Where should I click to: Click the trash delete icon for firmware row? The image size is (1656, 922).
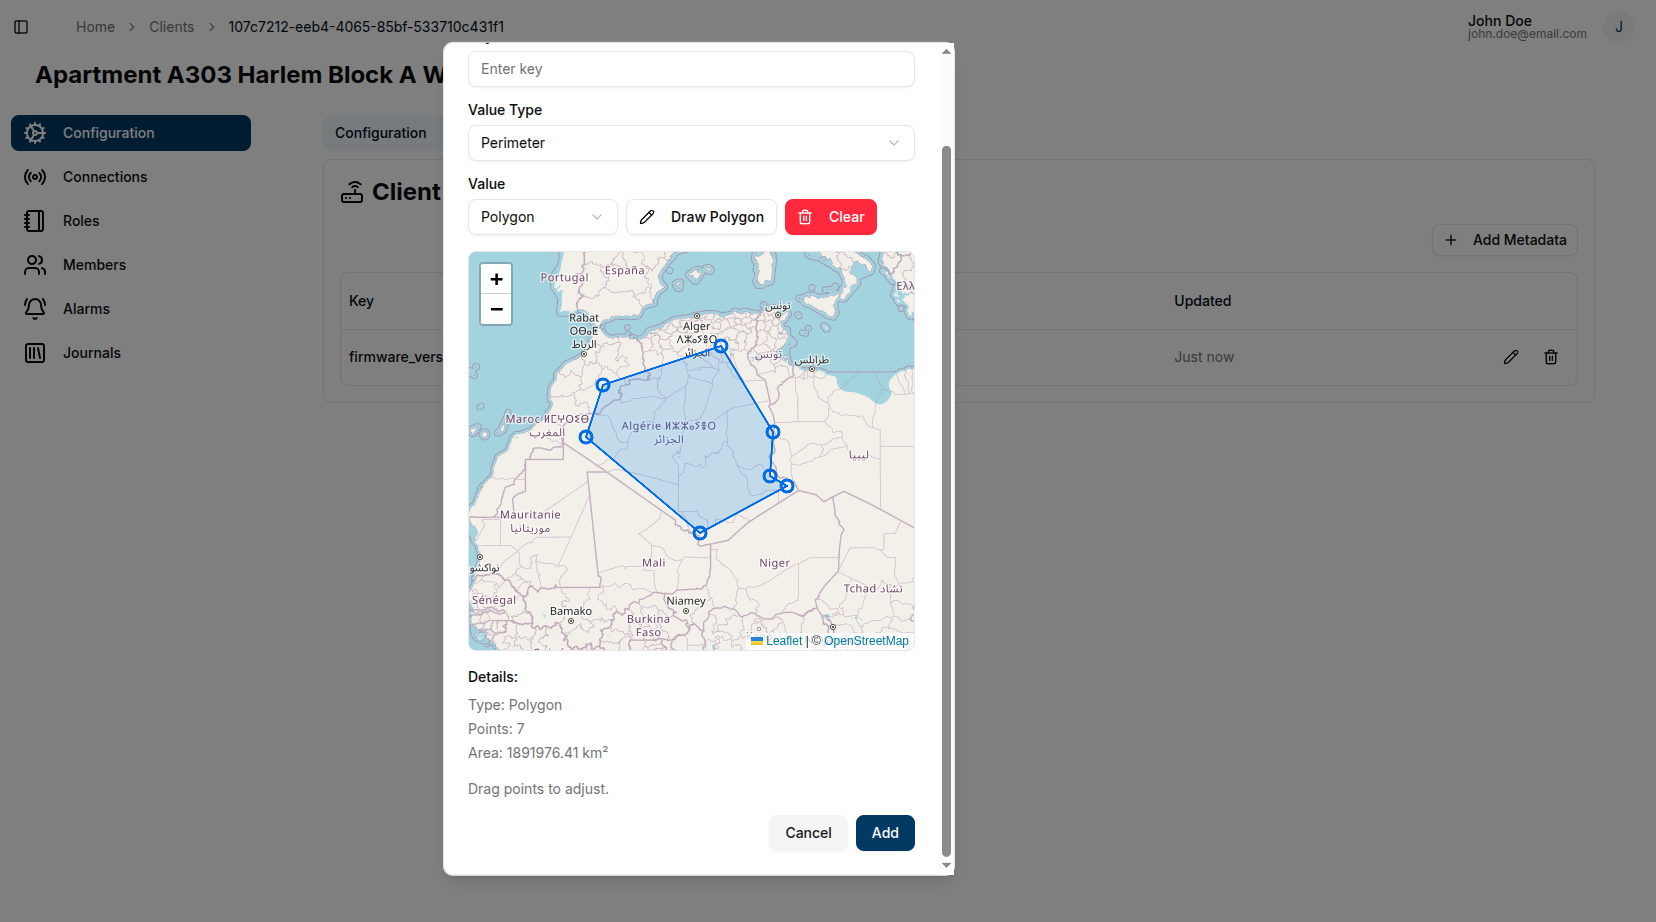[1551, 357]
